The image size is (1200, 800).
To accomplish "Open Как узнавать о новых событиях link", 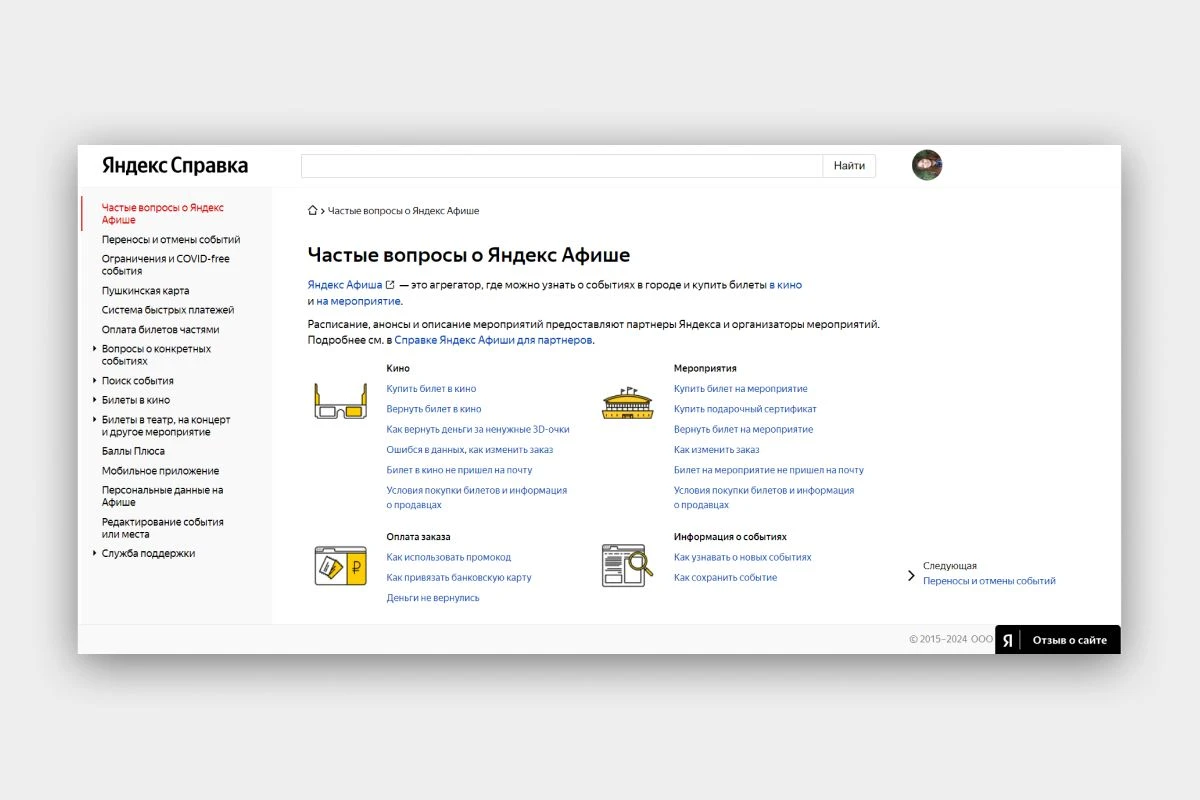I will click(x=743, y=557).
